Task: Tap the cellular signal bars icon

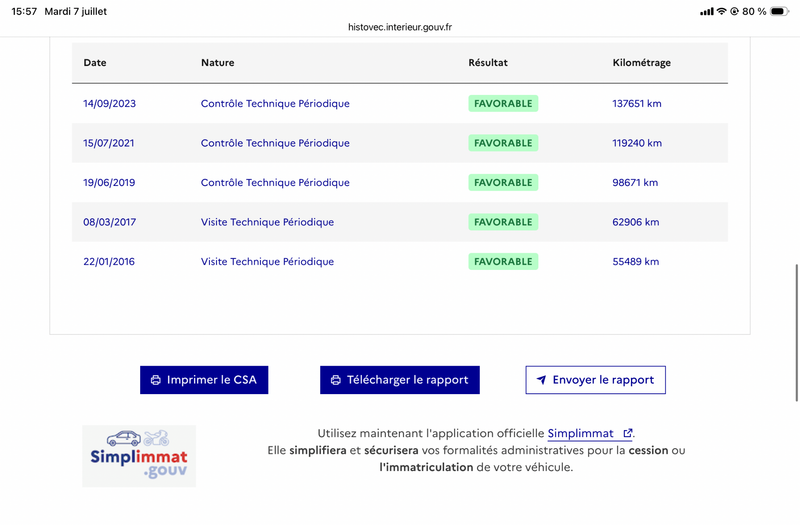Action: 707,11
